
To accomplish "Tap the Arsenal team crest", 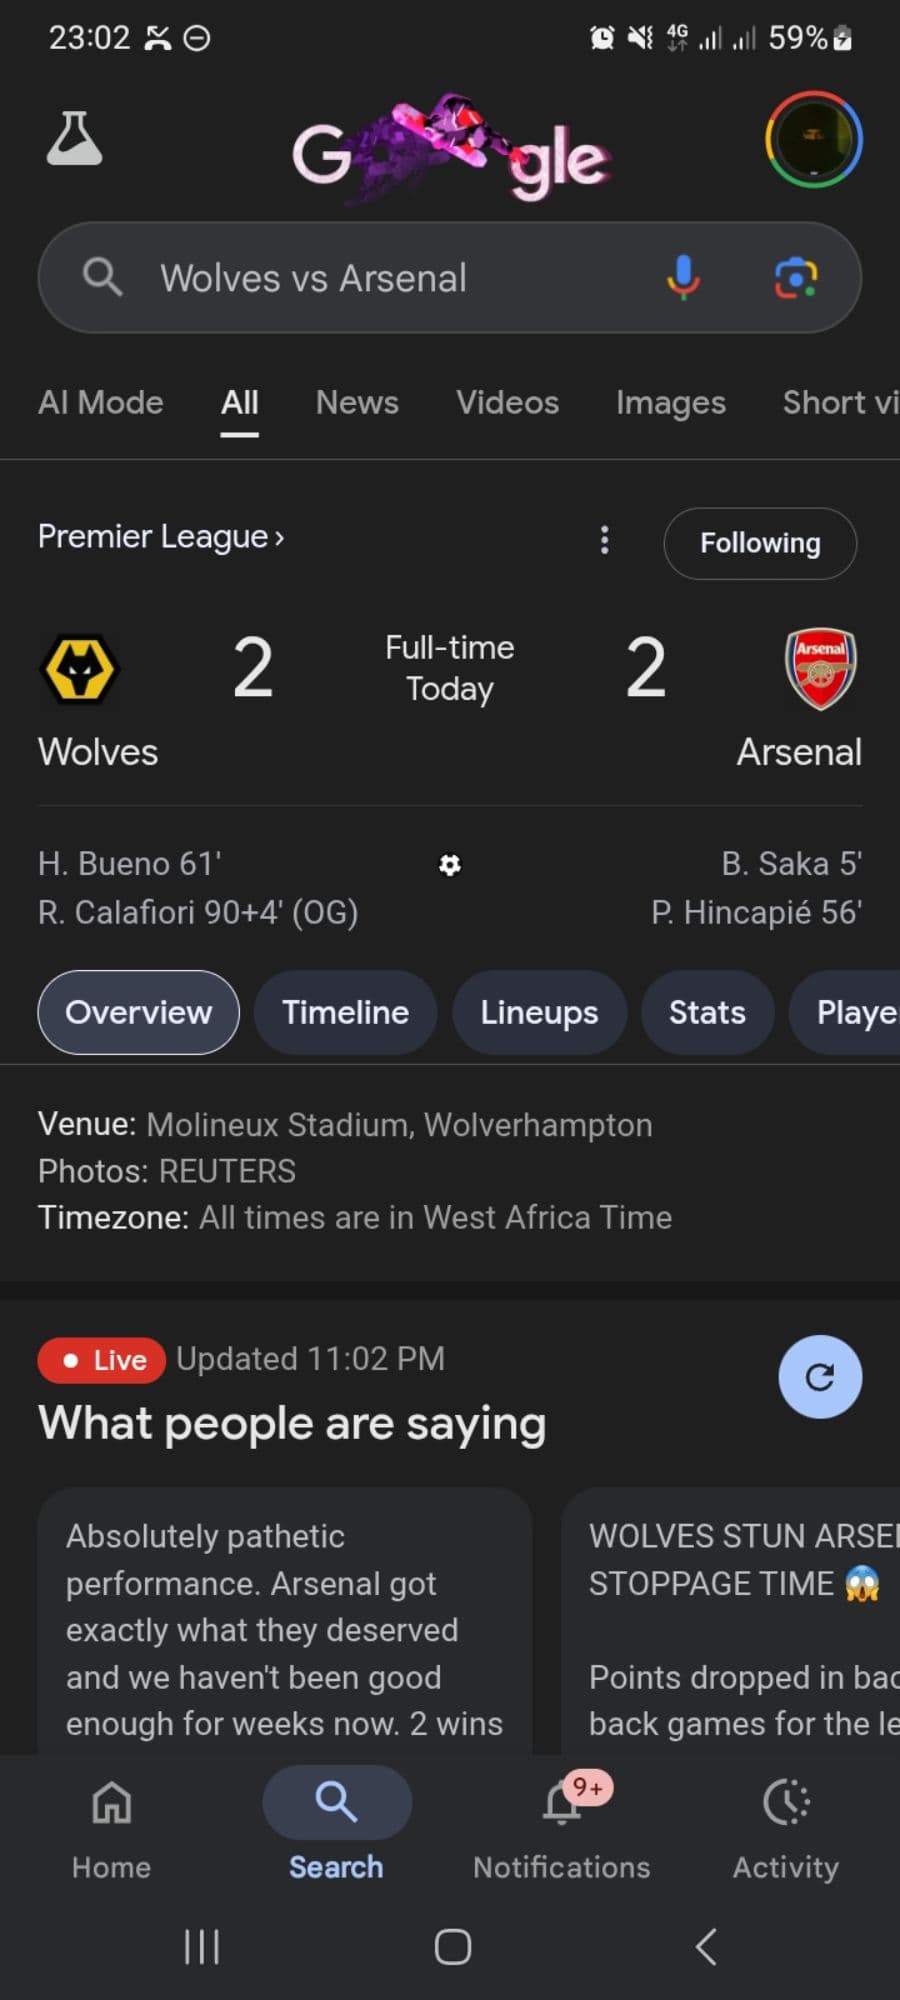I will click(x=820, y=669).
